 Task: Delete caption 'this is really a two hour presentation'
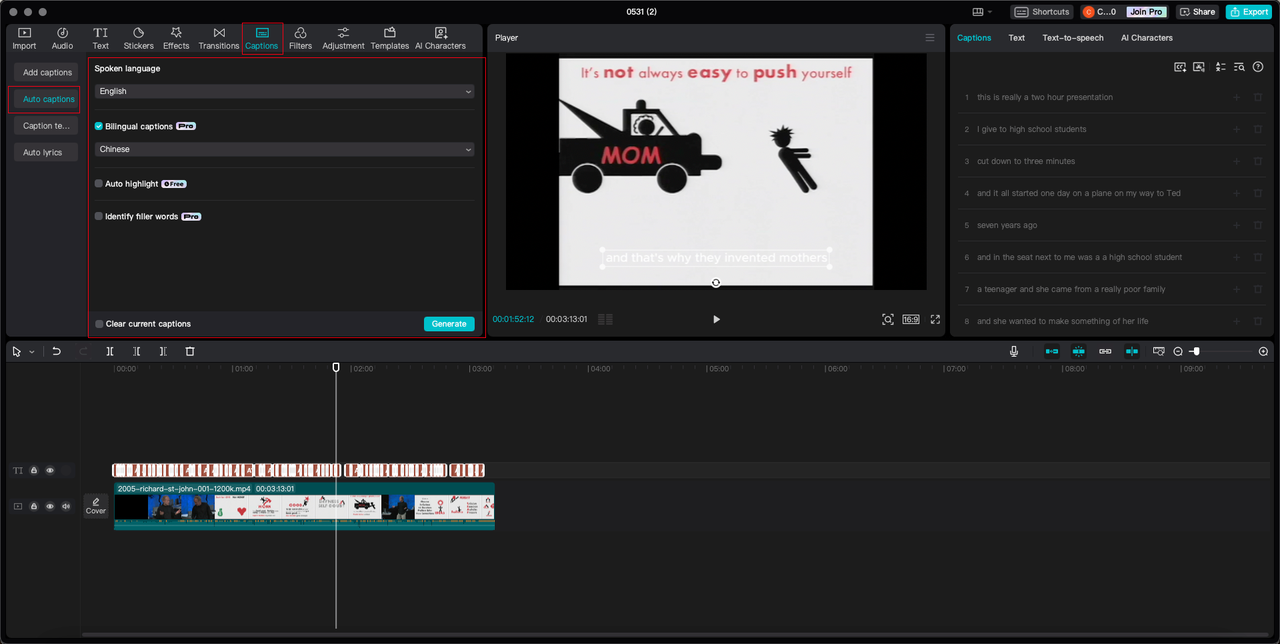click(1258, 97)
